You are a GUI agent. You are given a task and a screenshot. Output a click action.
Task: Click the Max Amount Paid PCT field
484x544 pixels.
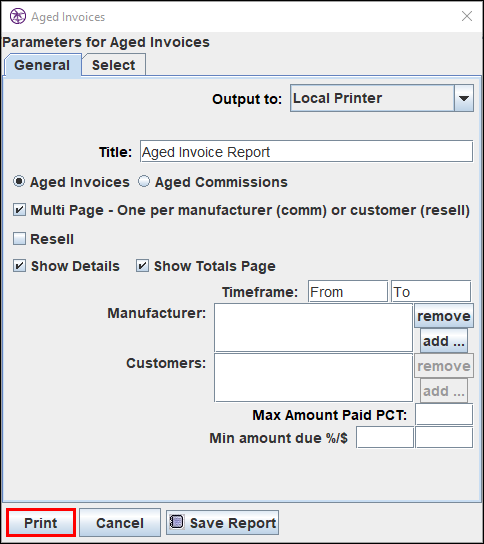pyautogui.click(x=444, y=414)
